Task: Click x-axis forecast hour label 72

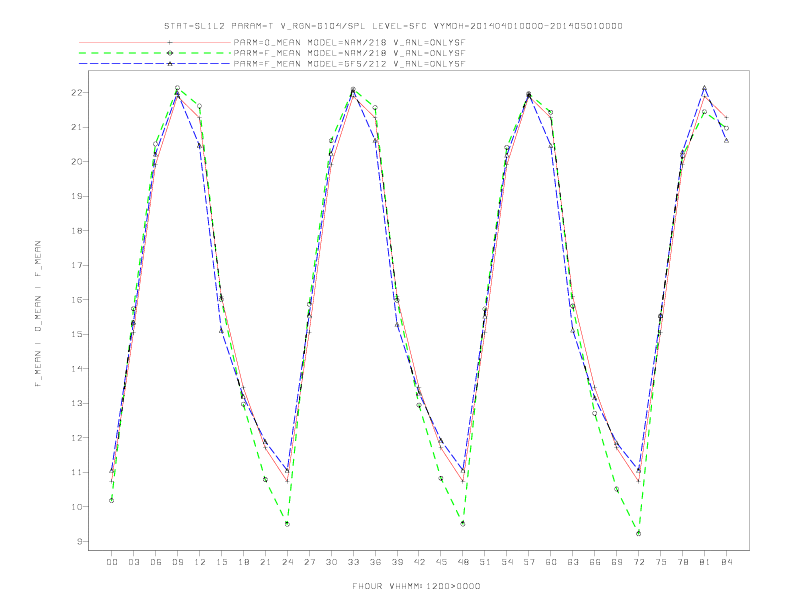Action: tap(639, 562)
